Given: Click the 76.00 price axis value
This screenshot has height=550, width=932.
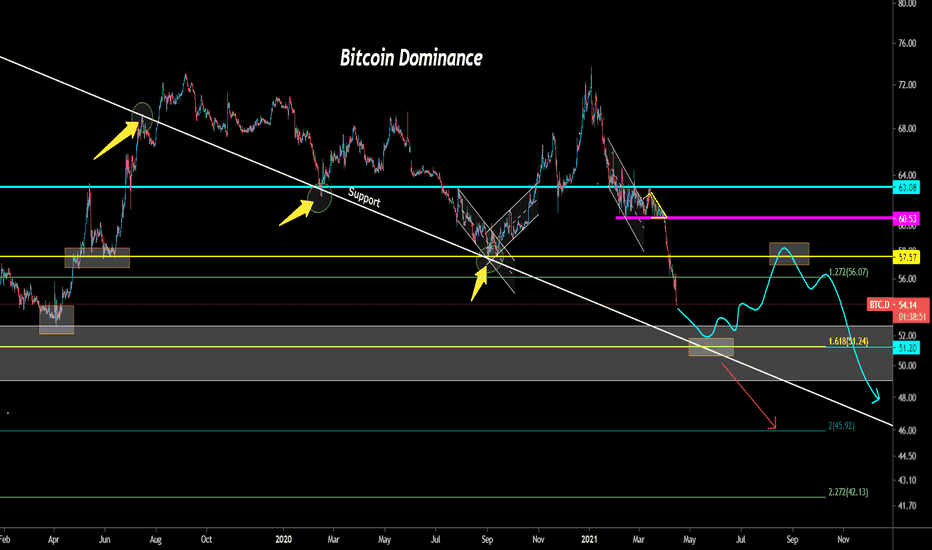Looking at the screenshot, I should [x=907, y=43].
